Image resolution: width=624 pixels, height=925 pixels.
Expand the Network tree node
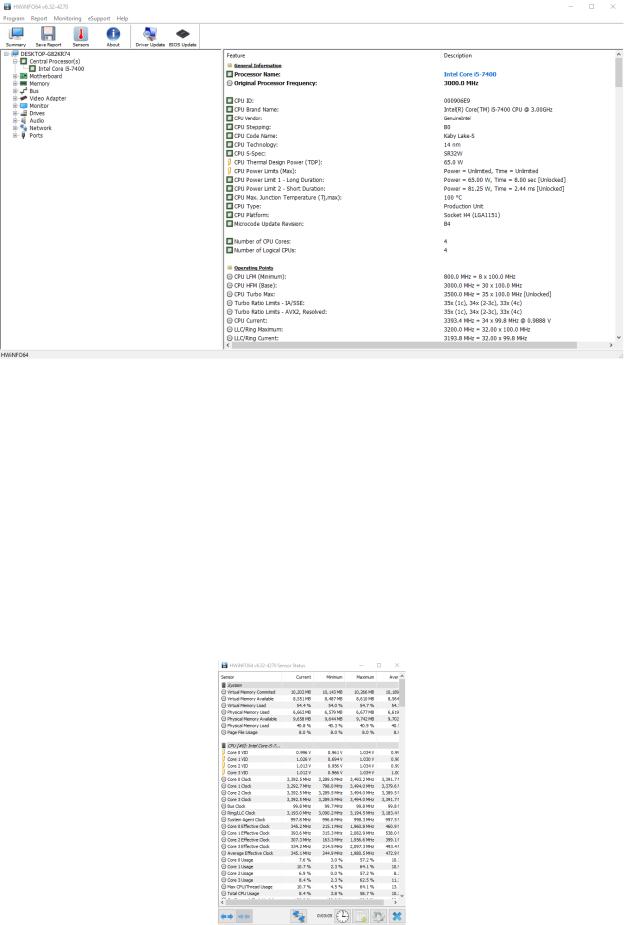point(15,128)
